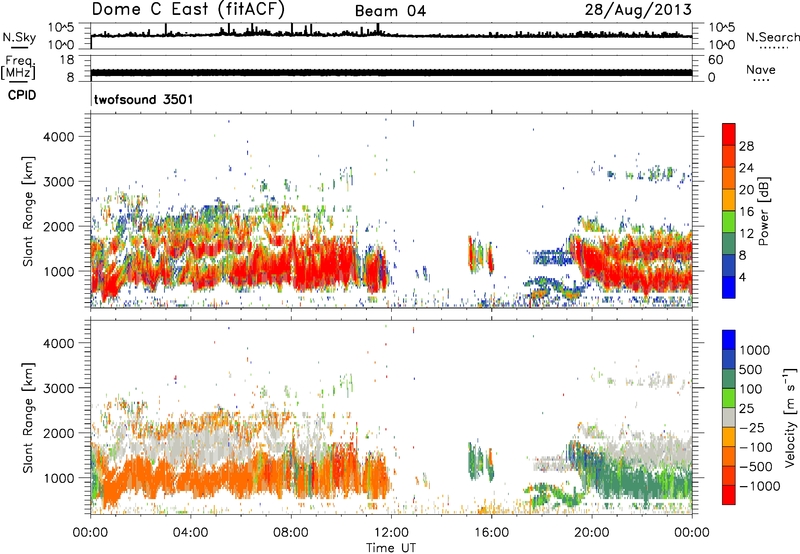Click the 4 dB label on Power colorbar
800x554 pixels.
click(742, 277)
